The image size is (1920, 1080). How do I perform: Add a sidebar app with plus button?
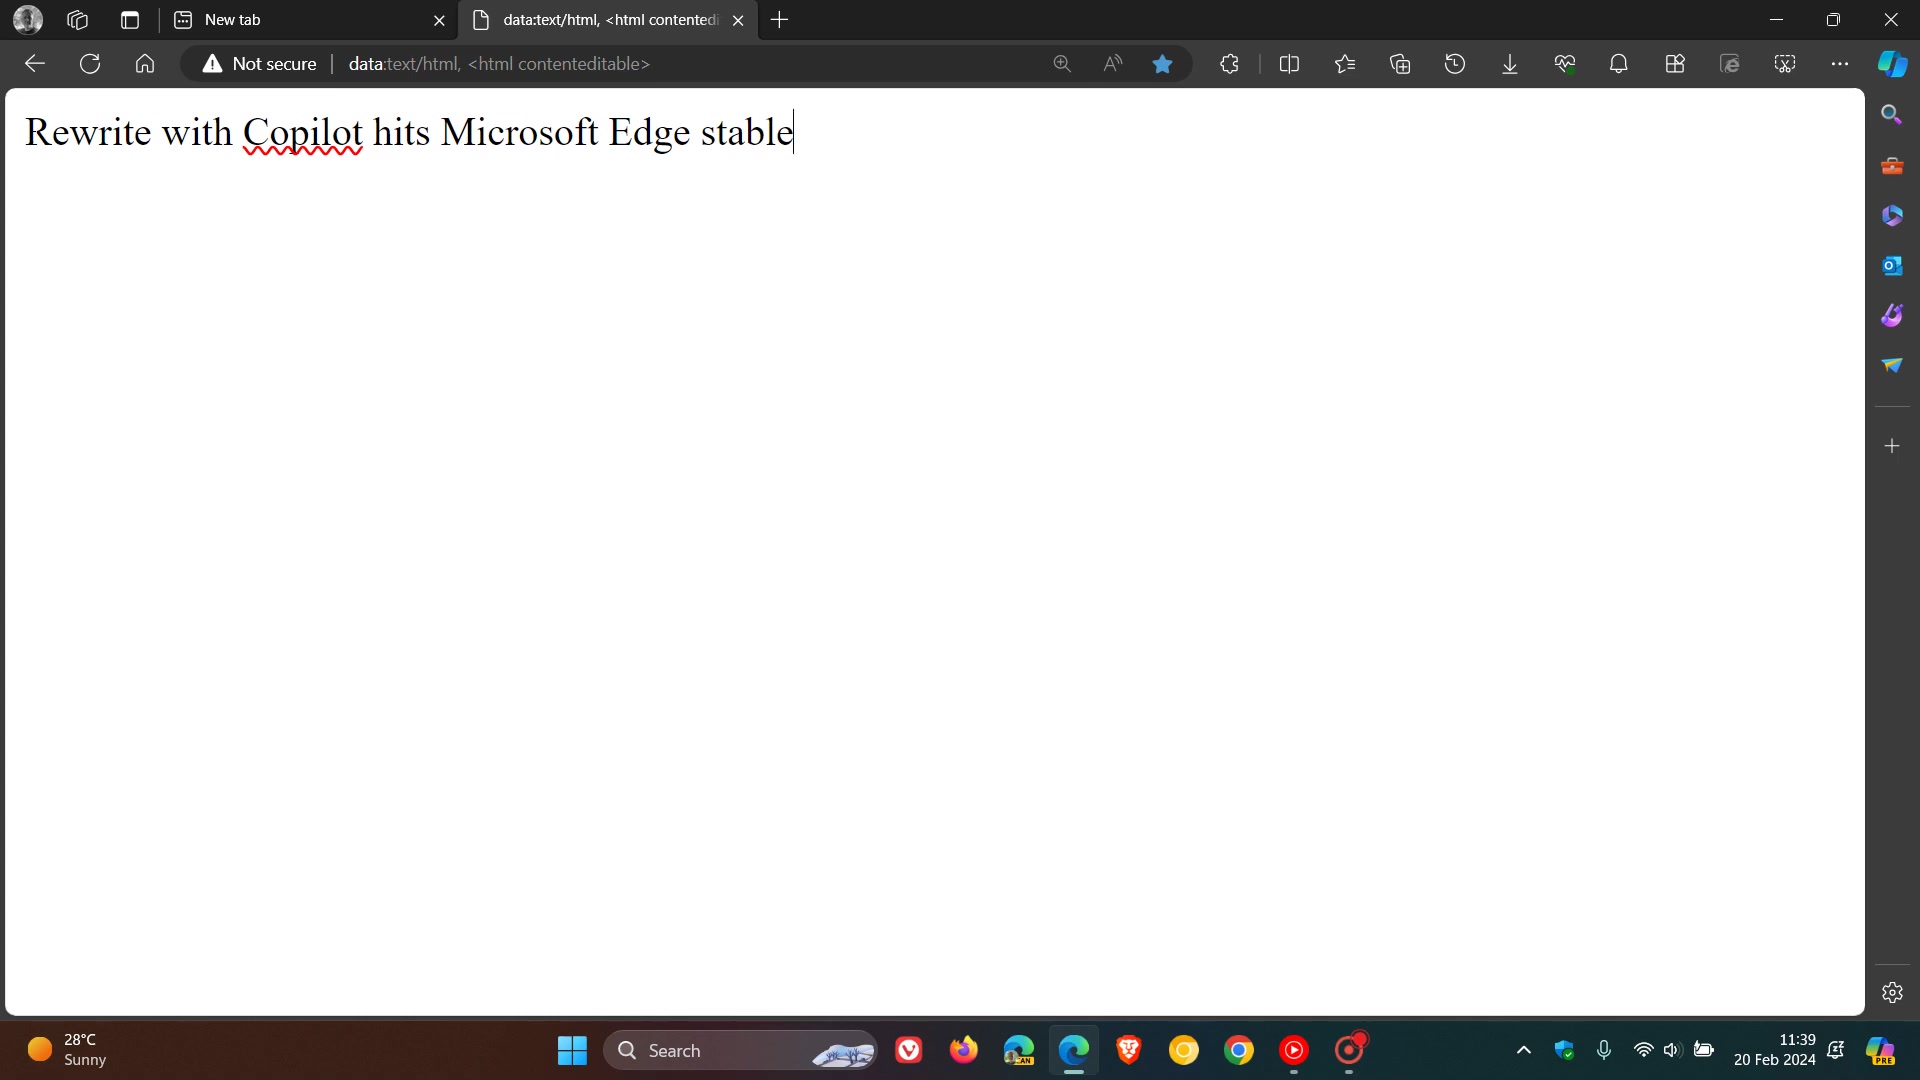click(1892, 446)
